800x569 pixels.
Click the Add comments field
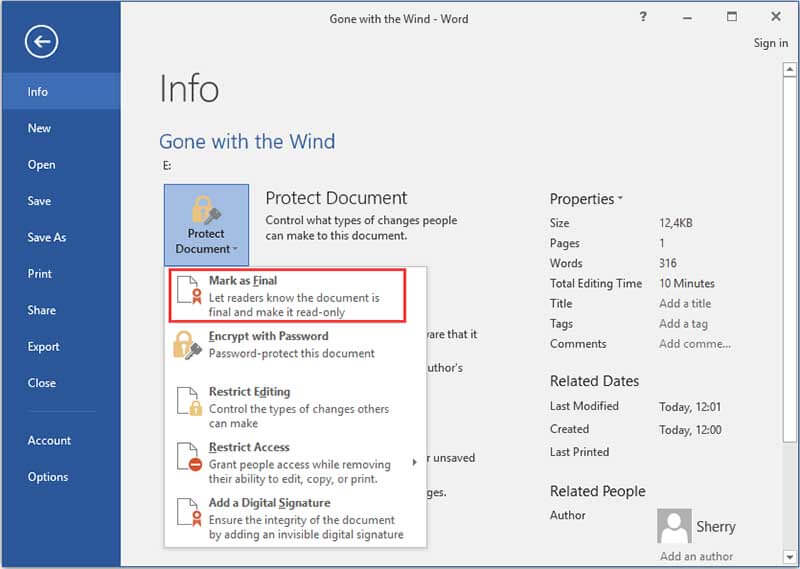694,343
